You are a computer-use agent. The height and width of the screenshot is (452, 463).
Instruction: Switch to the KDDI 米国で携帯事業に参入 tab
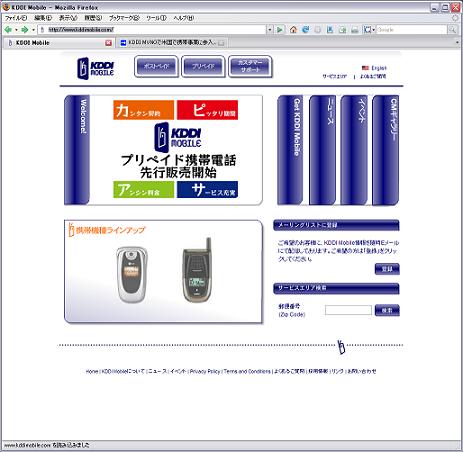[x=172, y=43]
